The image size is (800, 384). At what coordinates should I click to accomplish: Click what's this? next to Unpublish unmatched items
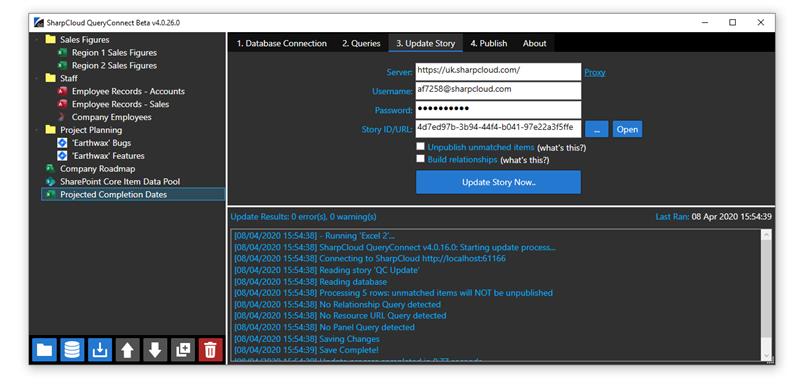(x=561, y=147)
